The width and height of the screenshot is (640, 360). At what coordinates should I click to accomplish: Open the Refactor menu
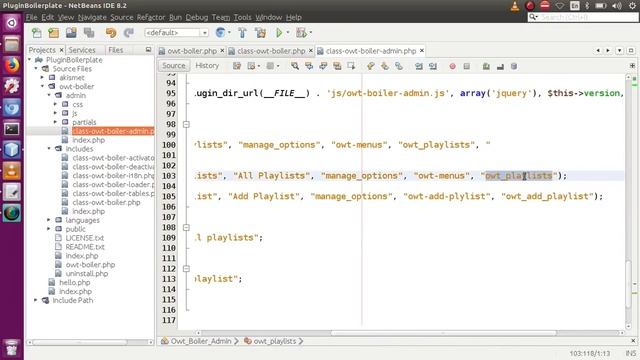[x=151, y=17]
